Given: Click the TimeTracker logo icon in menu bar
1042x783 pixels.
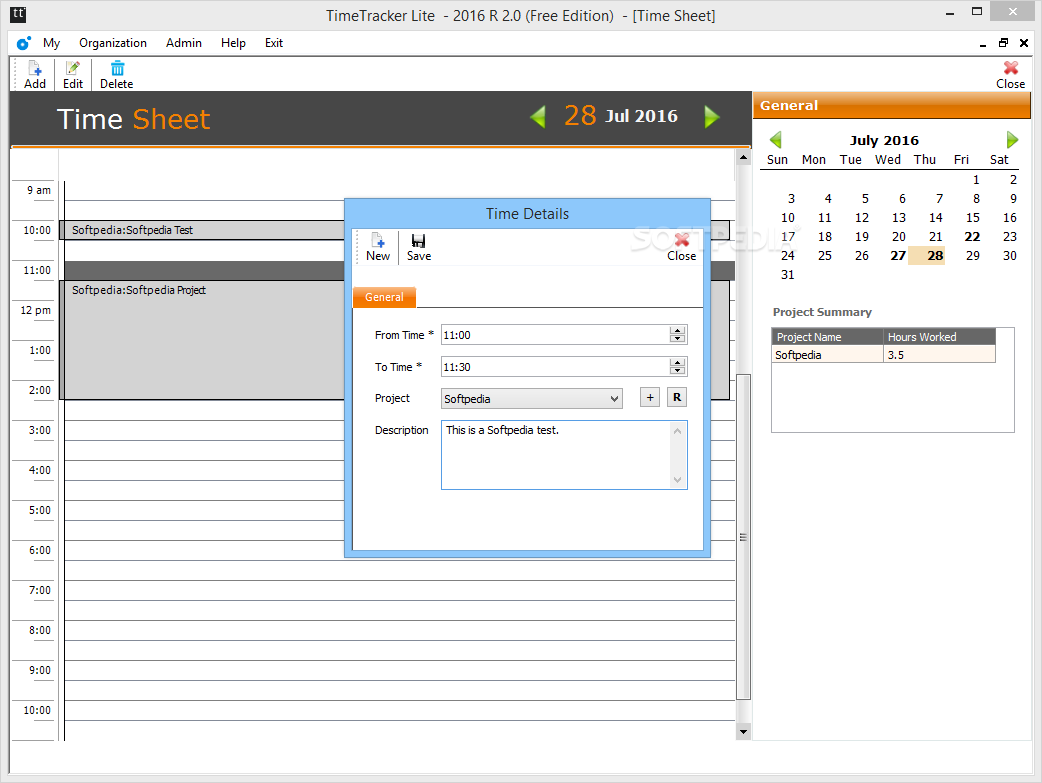Looking at the screenshot, I should (24, 43).
